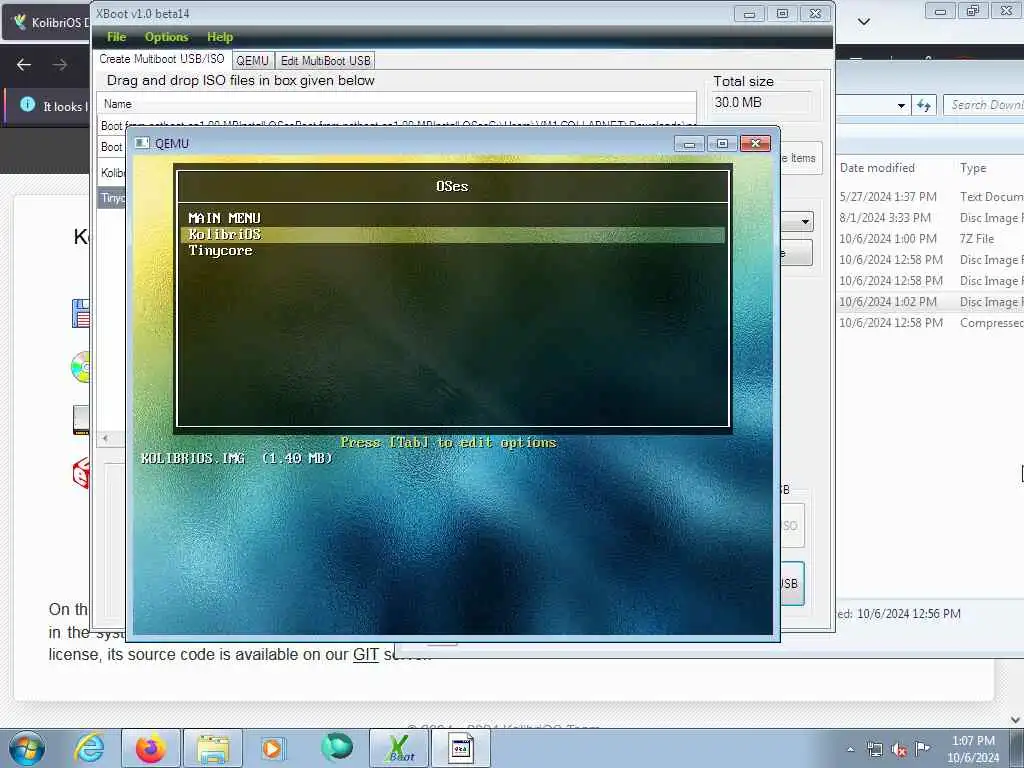This screenshot has height=768, width=1024.
Task: Open Windows Media Player from the taskbar
Action: (272, 748)
